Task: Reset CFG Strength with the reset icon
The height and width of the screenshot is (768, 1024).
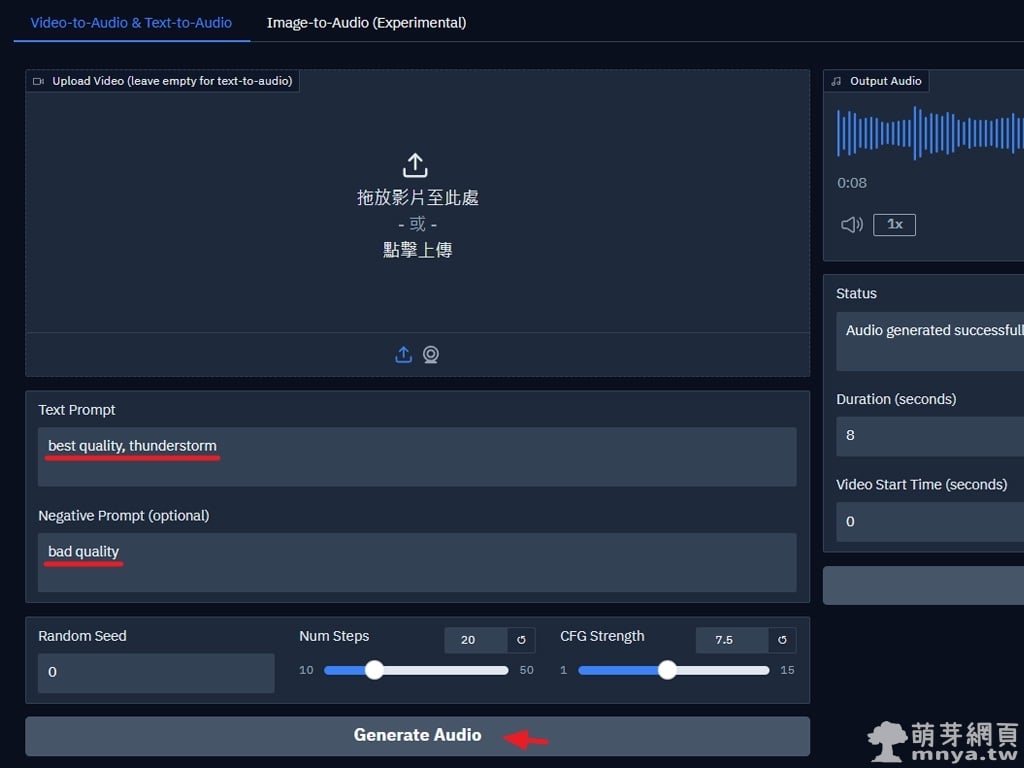Action: tap(782, 640)
